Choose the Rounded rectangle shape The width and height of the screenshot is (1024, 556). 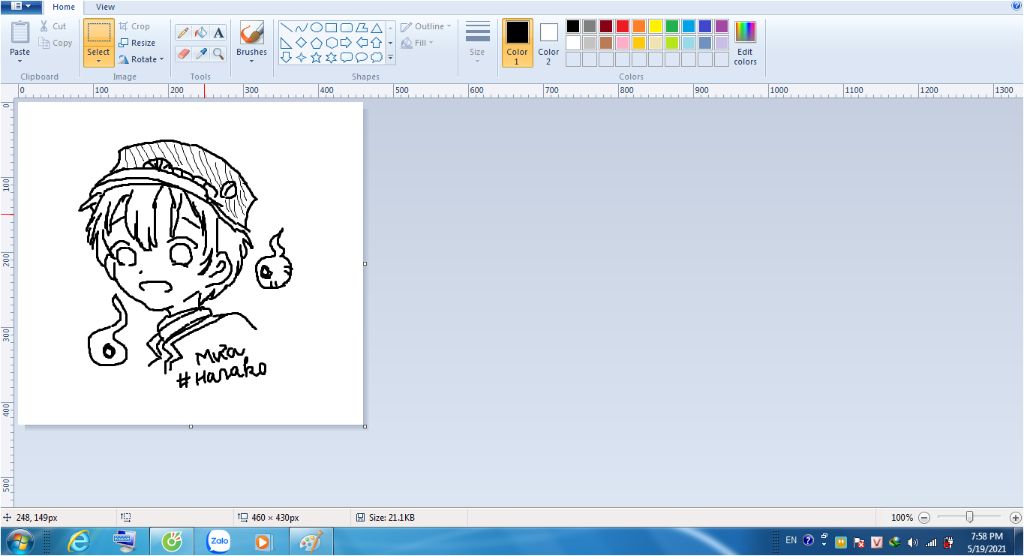[346, 27]
